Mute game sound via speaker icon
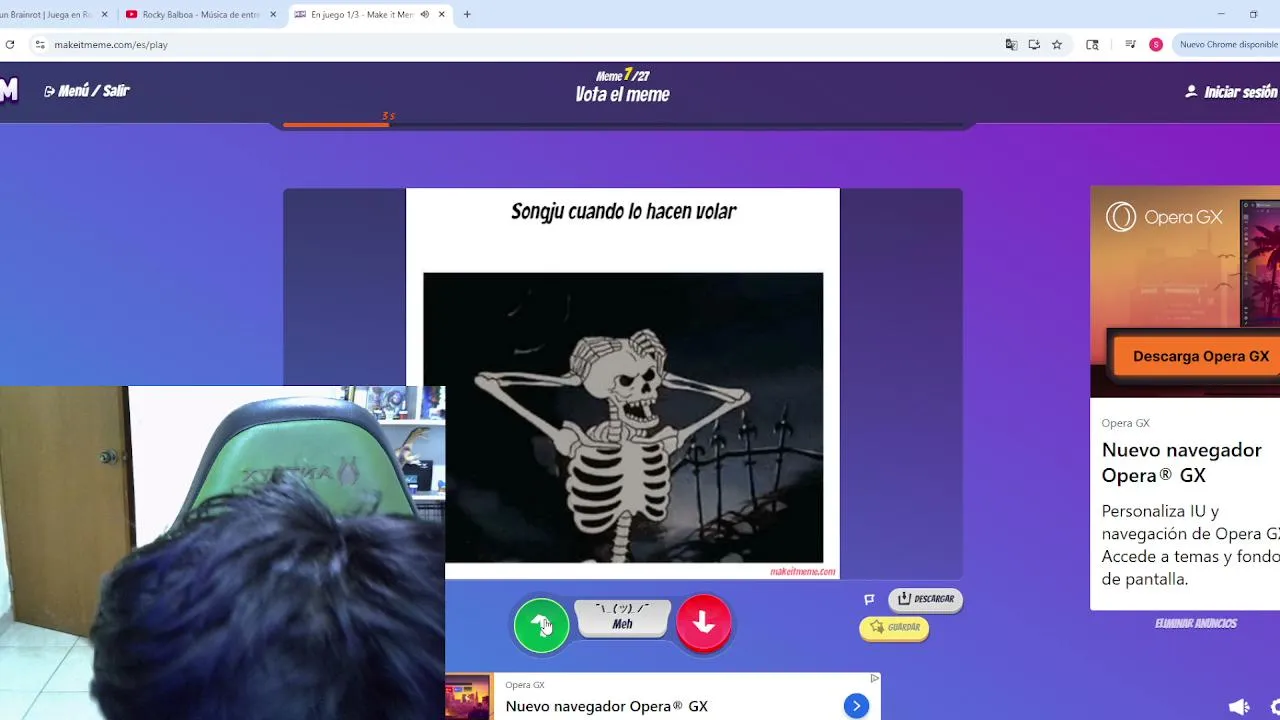This screenshot has width=1280, height=720. (x=1239, y=707)
